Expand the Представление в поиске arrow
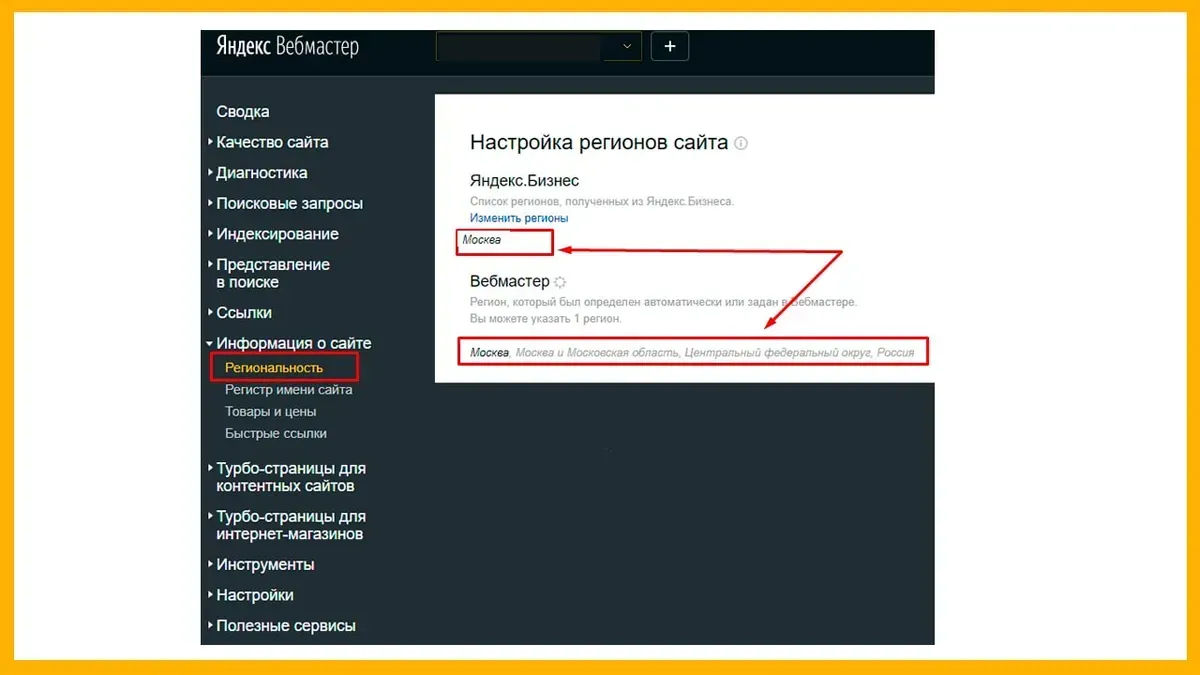The image size is (1200, 675). [x=210, y=265]
